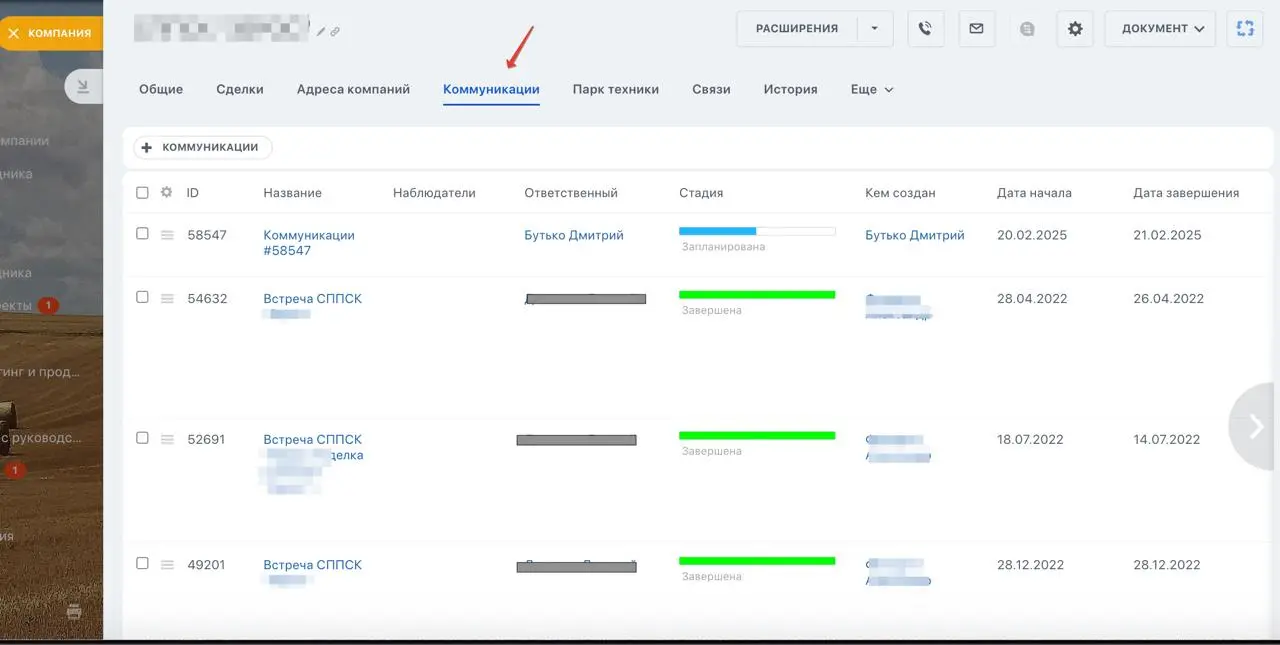Click the fullscreen expand icon top right
This screenshot has height=645, width=1280.
coord(1245,29)
